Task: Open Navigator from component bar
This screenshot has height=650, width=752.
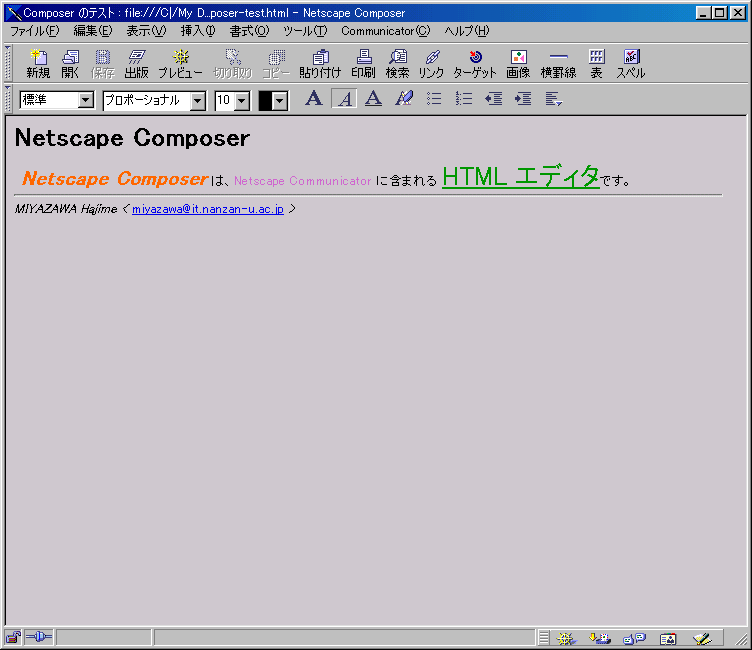Action: [x=566, y=638]
